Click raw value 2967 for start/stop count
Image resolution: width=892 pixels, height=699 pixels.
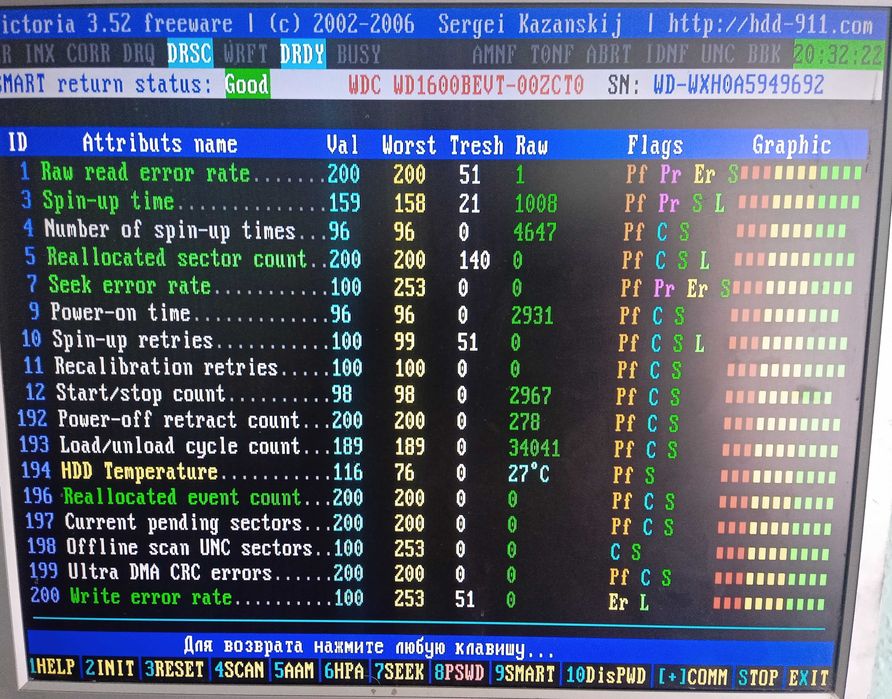pyautogui.click(x=530, y=396)
